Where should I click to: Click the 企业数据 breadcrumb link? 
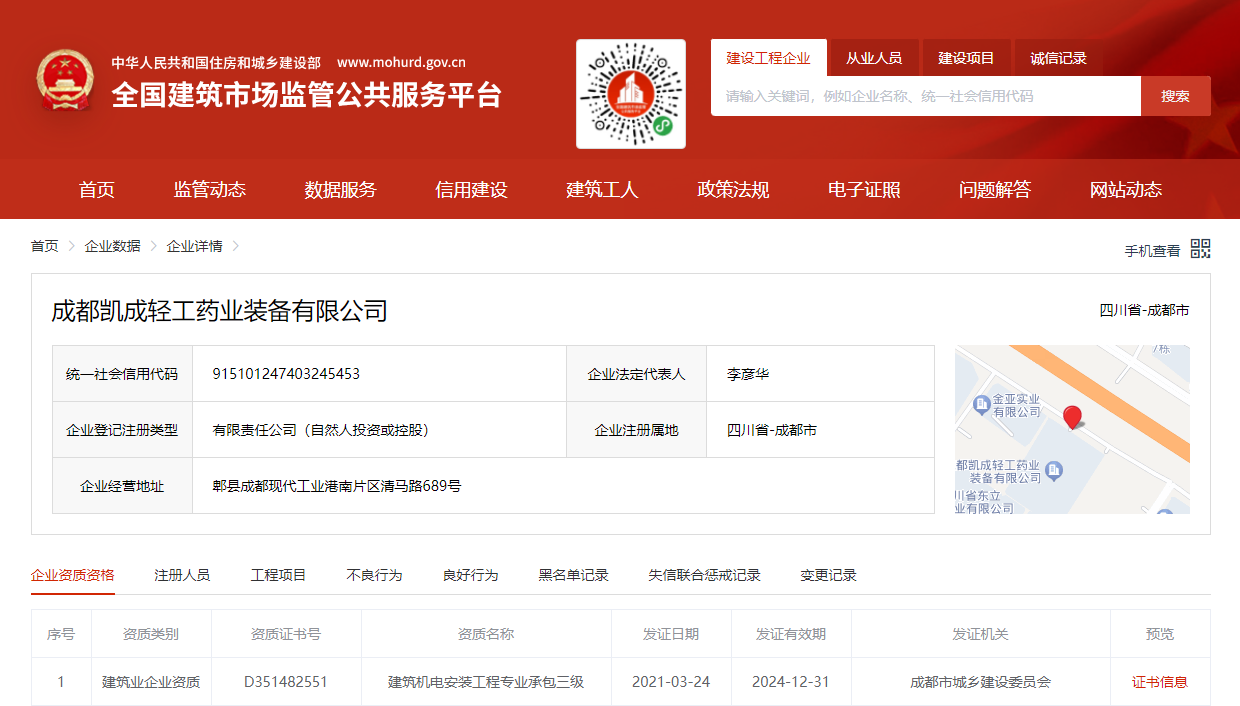pos(112,246)
